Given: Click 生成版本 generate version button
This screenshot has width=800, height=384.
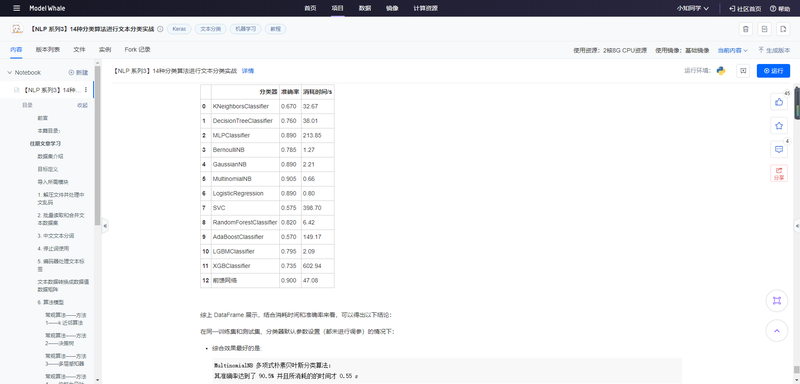Looking at the screenshot, I should [774, 50].
